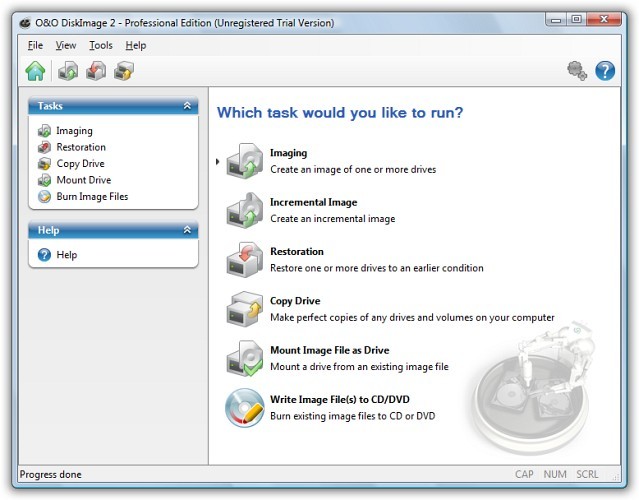The height and width of the screenshot is (500, 639).
Task: Select Copy Drive link in Tasks sidebar
Action: [80, 164]
